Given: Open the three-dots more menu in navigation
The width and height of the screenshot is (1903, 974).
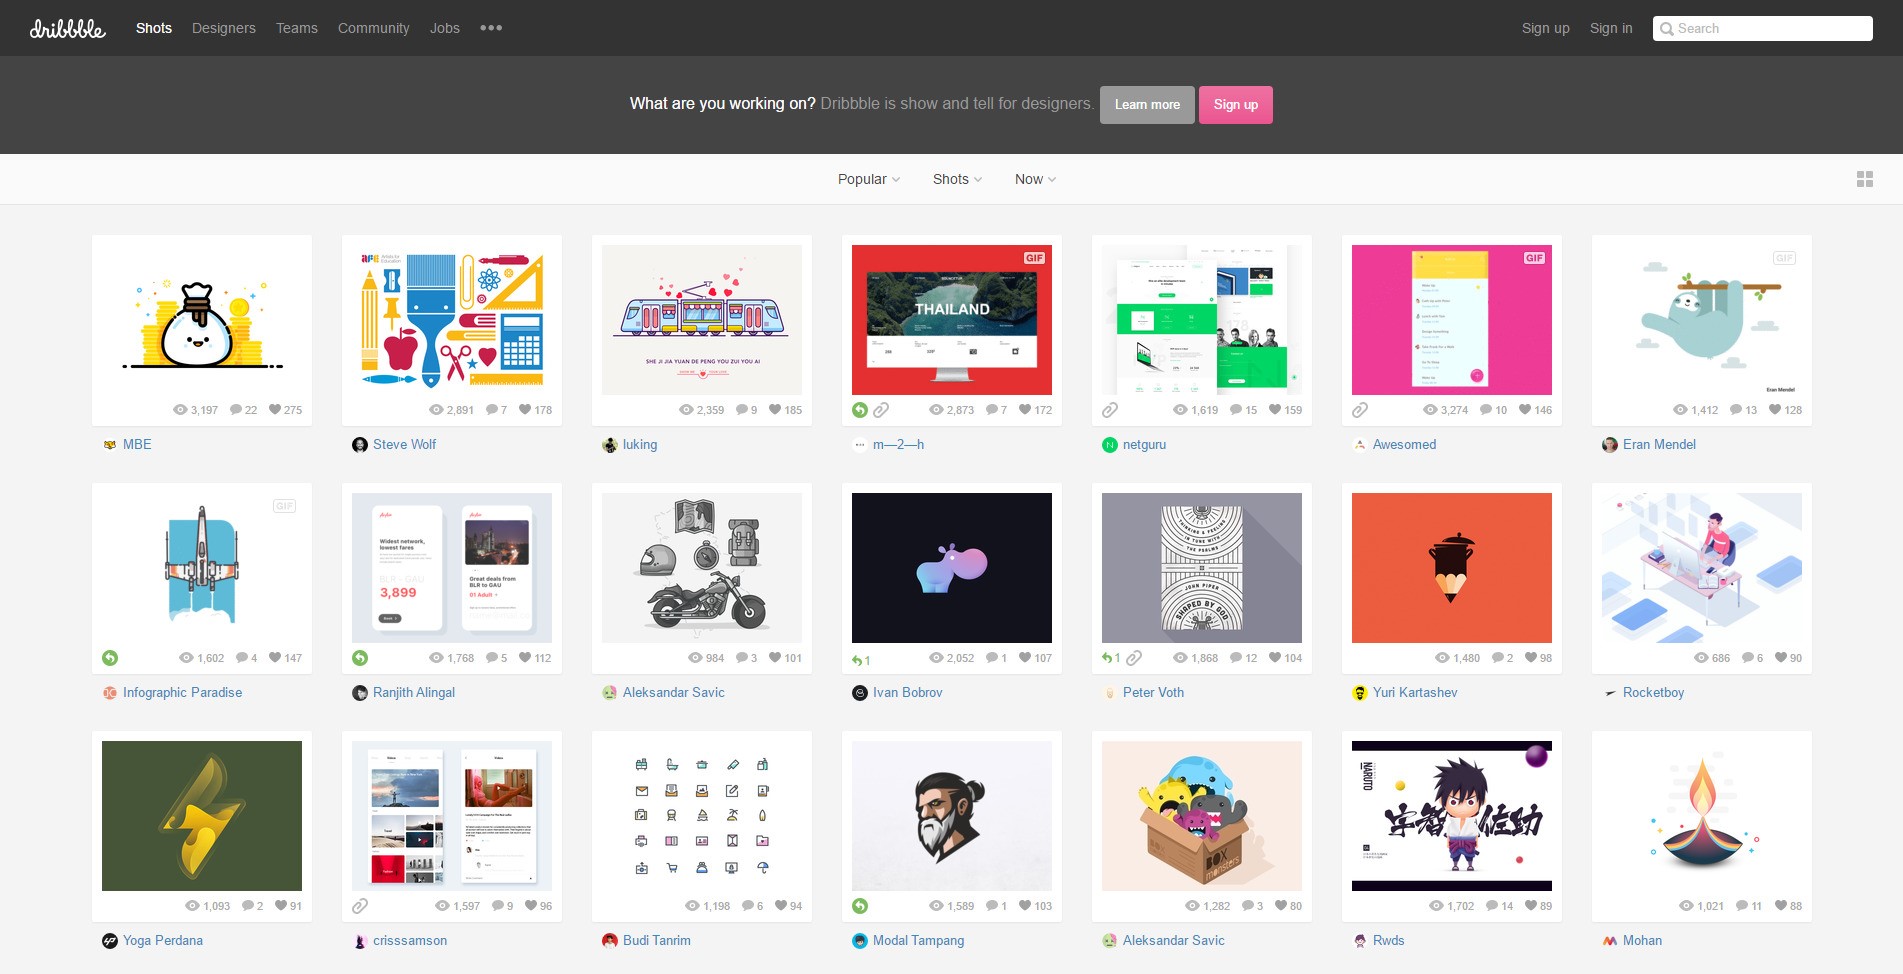Looking at the screenshot, I should click(x=491, y=28).
